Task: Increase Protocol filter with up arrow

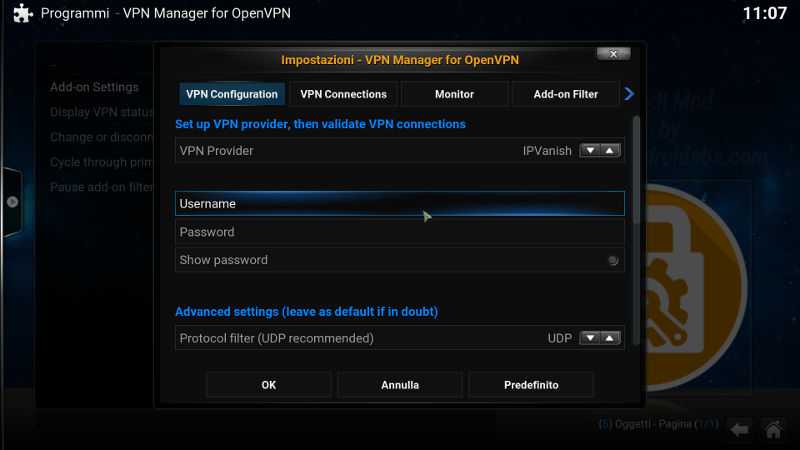Action: pyautogui.click(x=610, y=338)
